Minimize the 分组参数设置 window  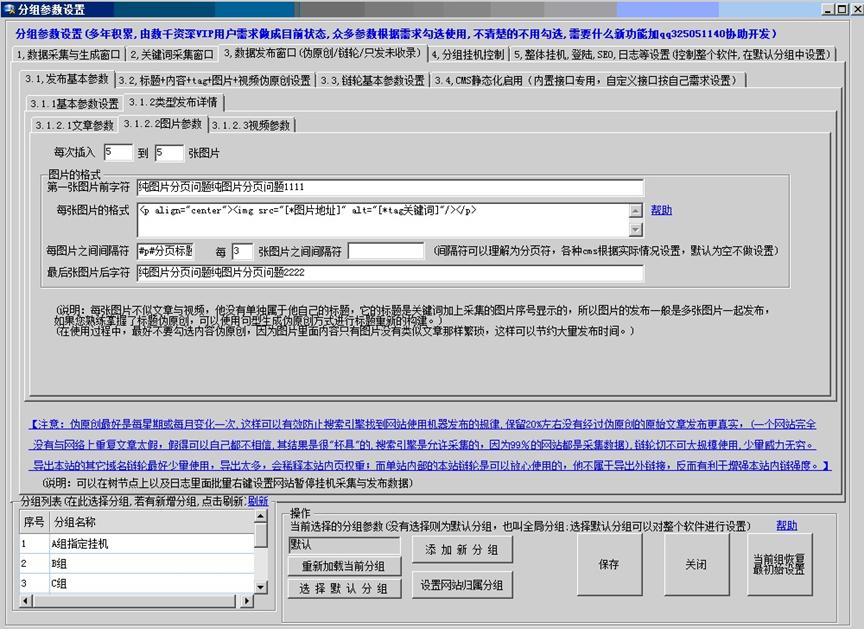[829, 9]
